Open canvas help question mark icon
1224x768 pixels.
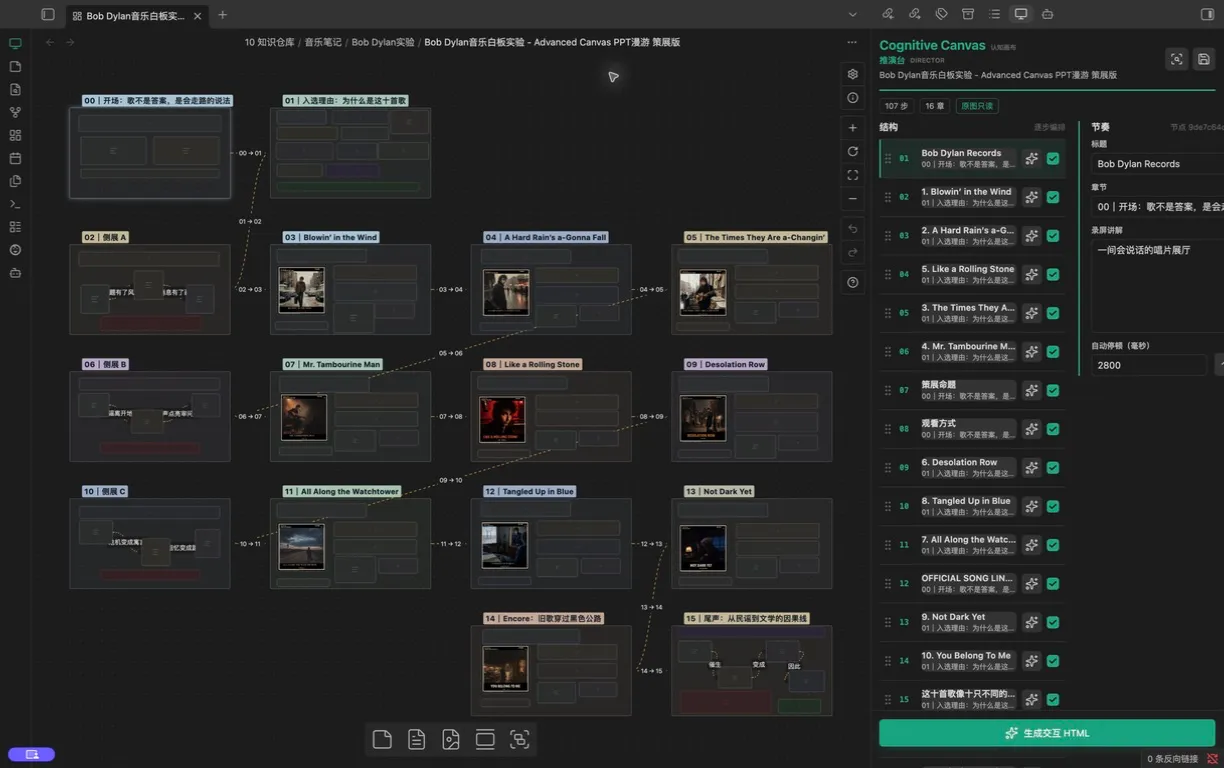pyautogui.click(x=852, y=283)
